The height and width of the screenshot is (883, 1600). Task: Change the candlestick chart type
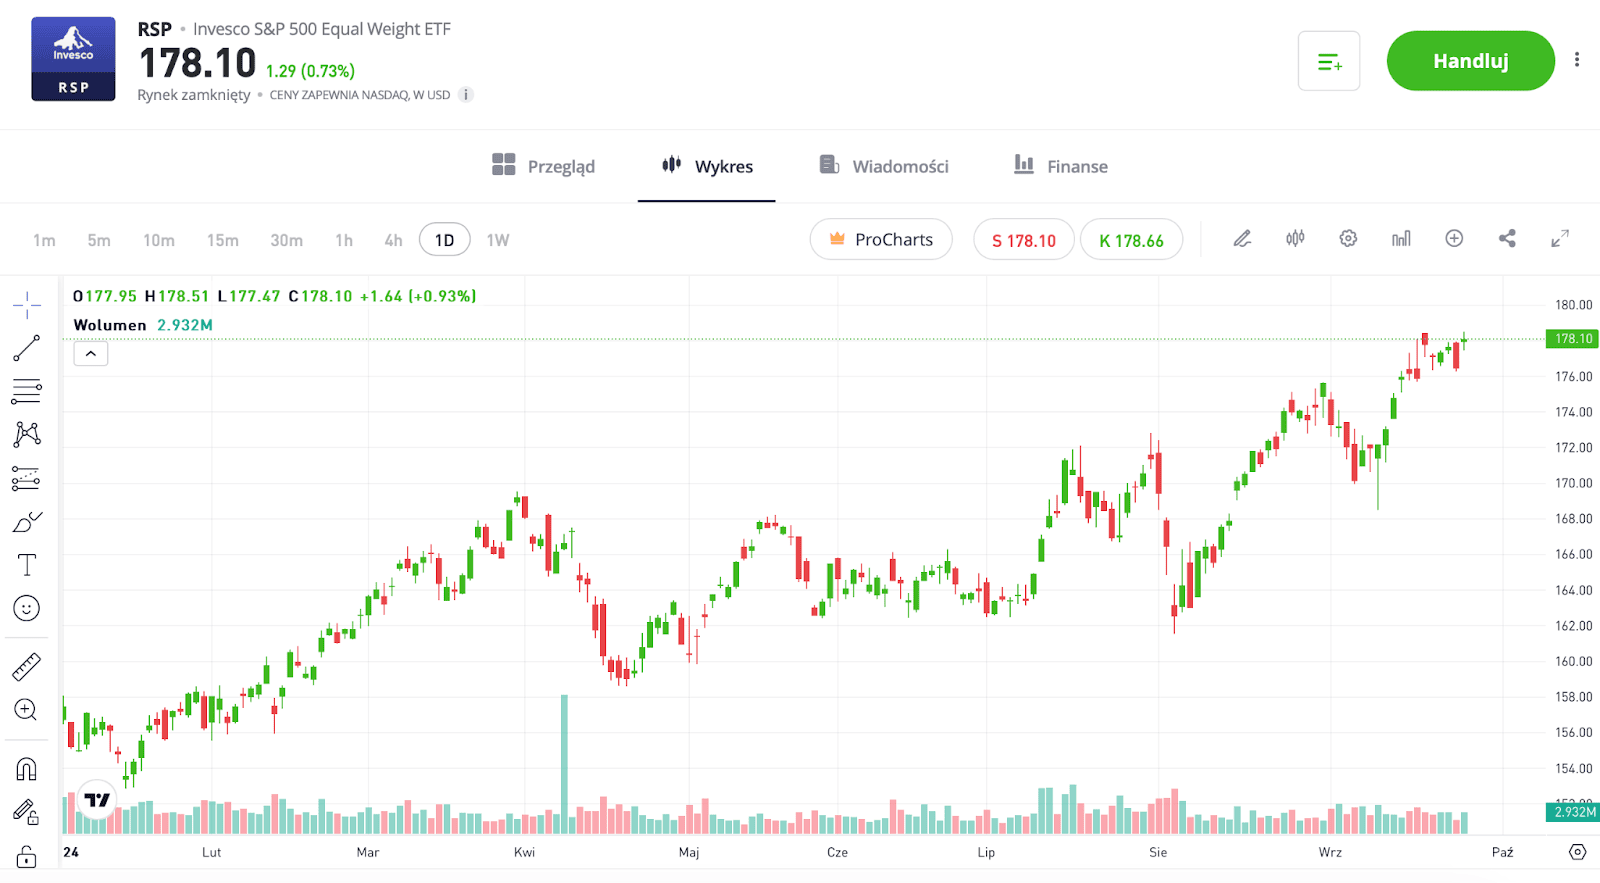click(1295, 239)
